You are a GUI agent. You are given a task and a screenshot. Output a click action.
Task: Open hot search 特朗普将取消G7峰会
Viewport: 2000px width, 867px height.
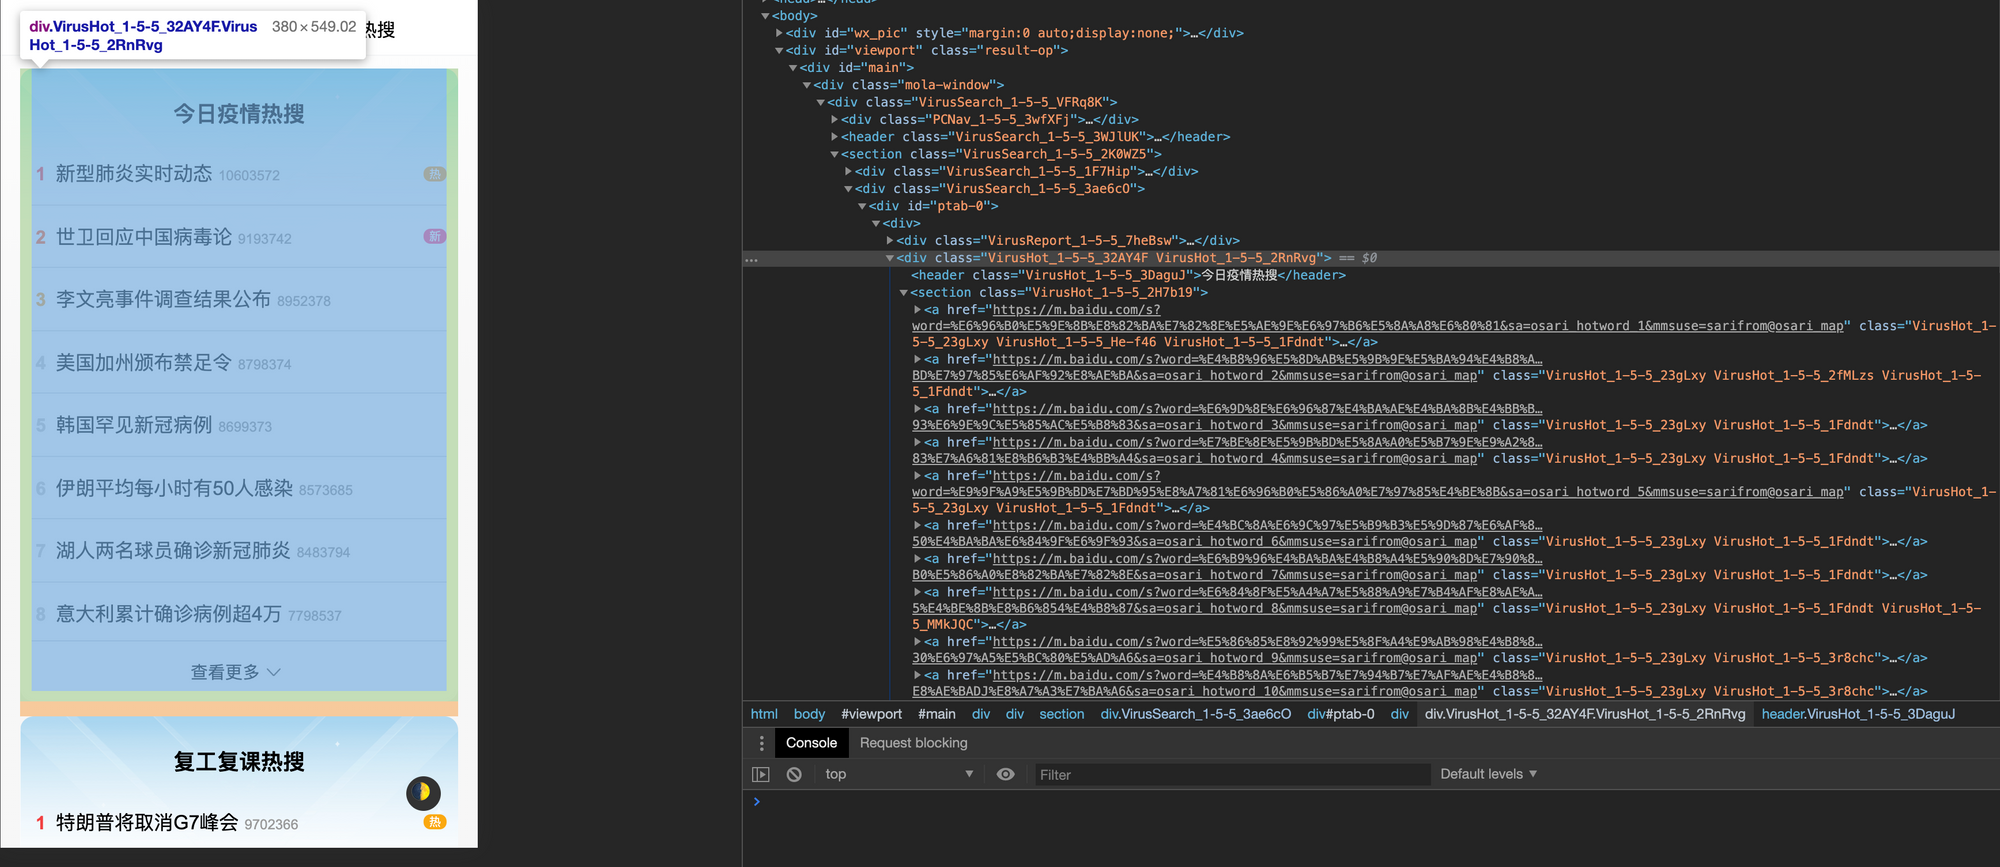click(147, 822)
